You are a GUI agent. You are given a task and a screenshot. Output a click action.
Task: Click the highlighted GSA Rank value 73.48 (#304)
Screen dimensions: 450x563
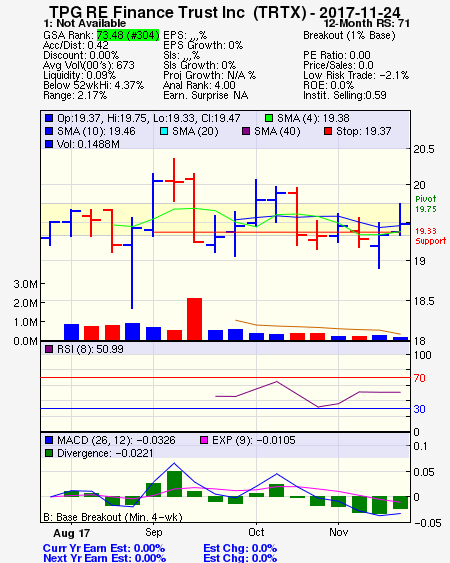coord(128,35)
